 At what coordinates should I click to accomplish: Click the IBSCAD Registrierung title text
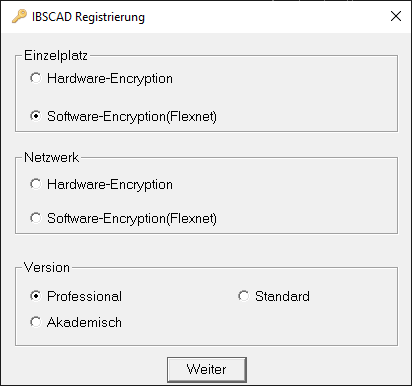tap(88, 17)
